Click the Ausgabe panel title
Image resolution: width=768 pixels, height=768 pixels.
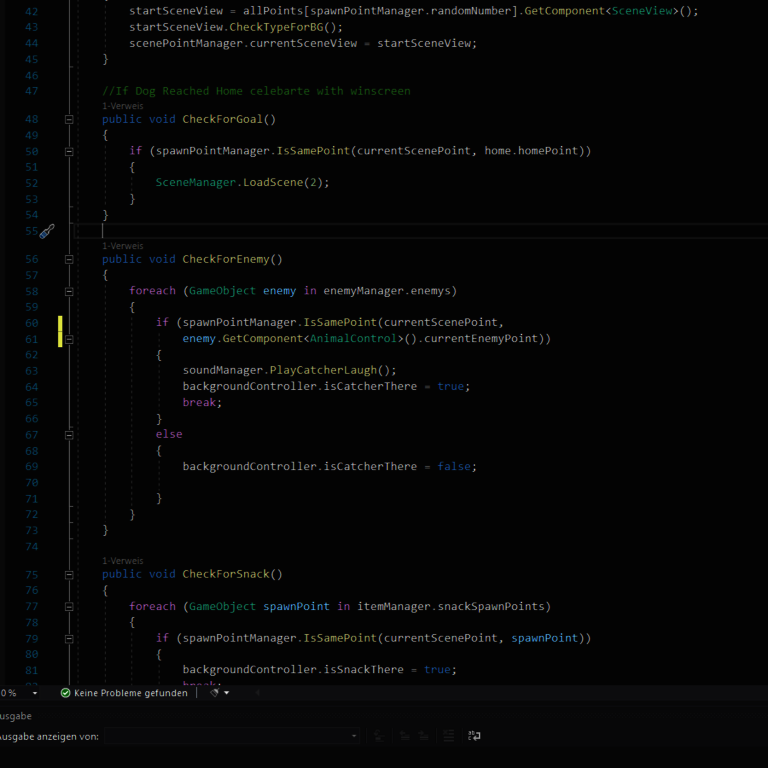15,716
